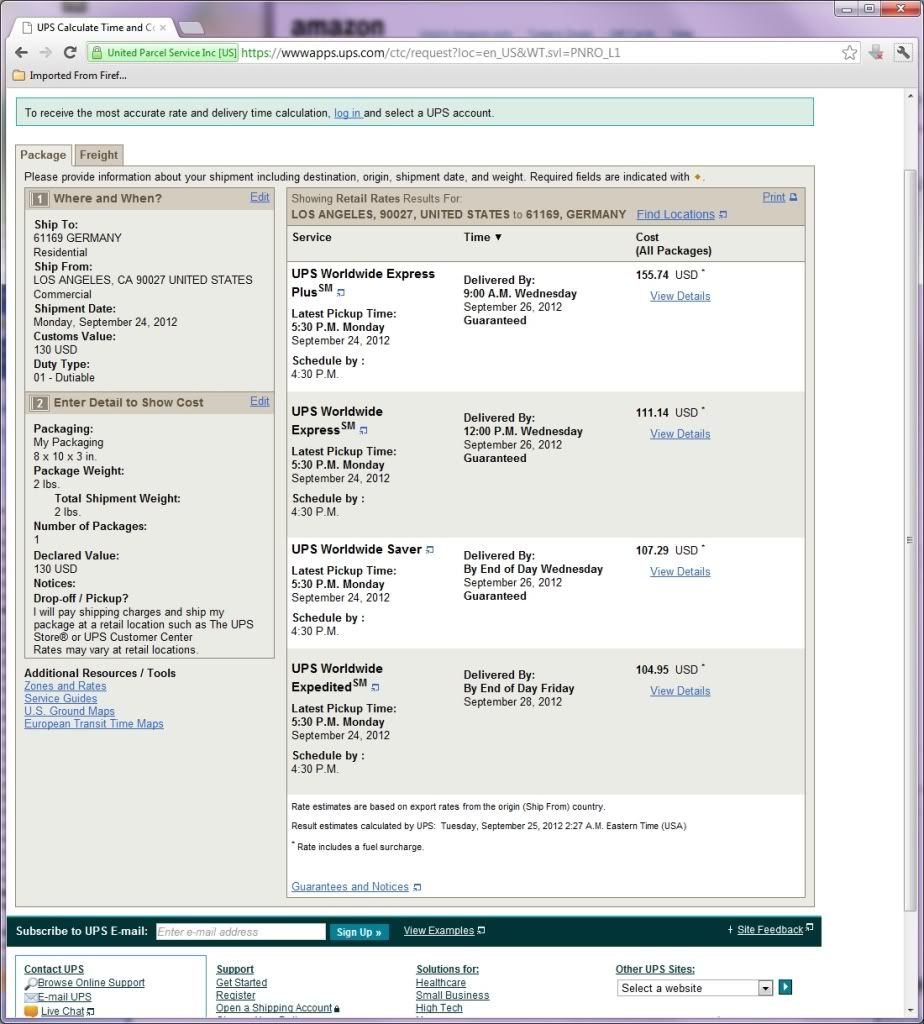
Task: View Details for the 155.74 USD rate
Action: coord(680,296)
